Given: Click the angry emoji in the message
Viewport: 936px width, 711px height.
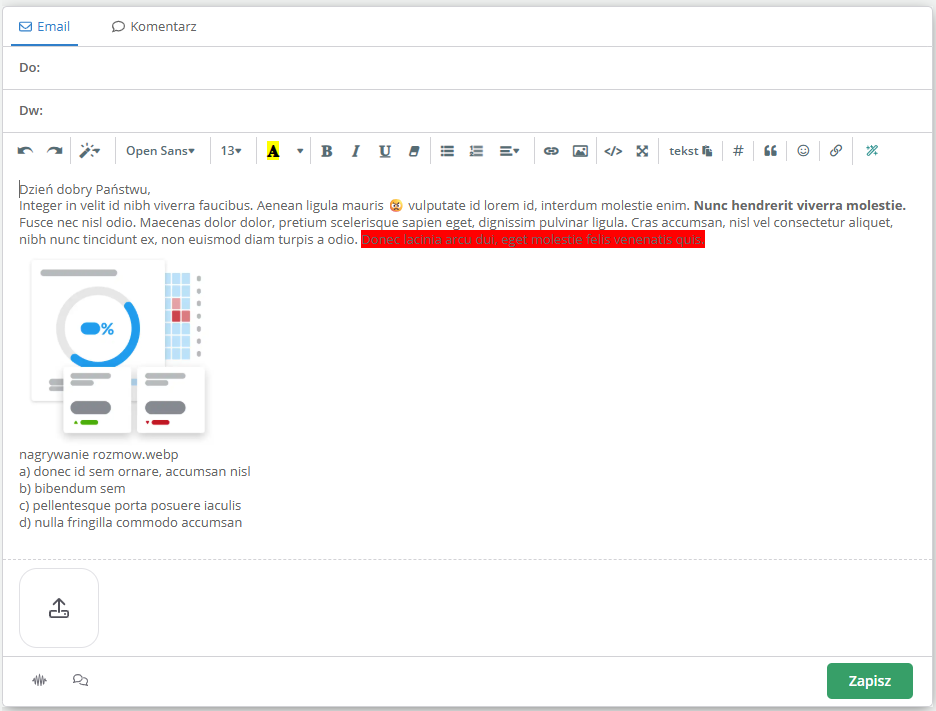Looking at the screenshot, I should (396, 205).
